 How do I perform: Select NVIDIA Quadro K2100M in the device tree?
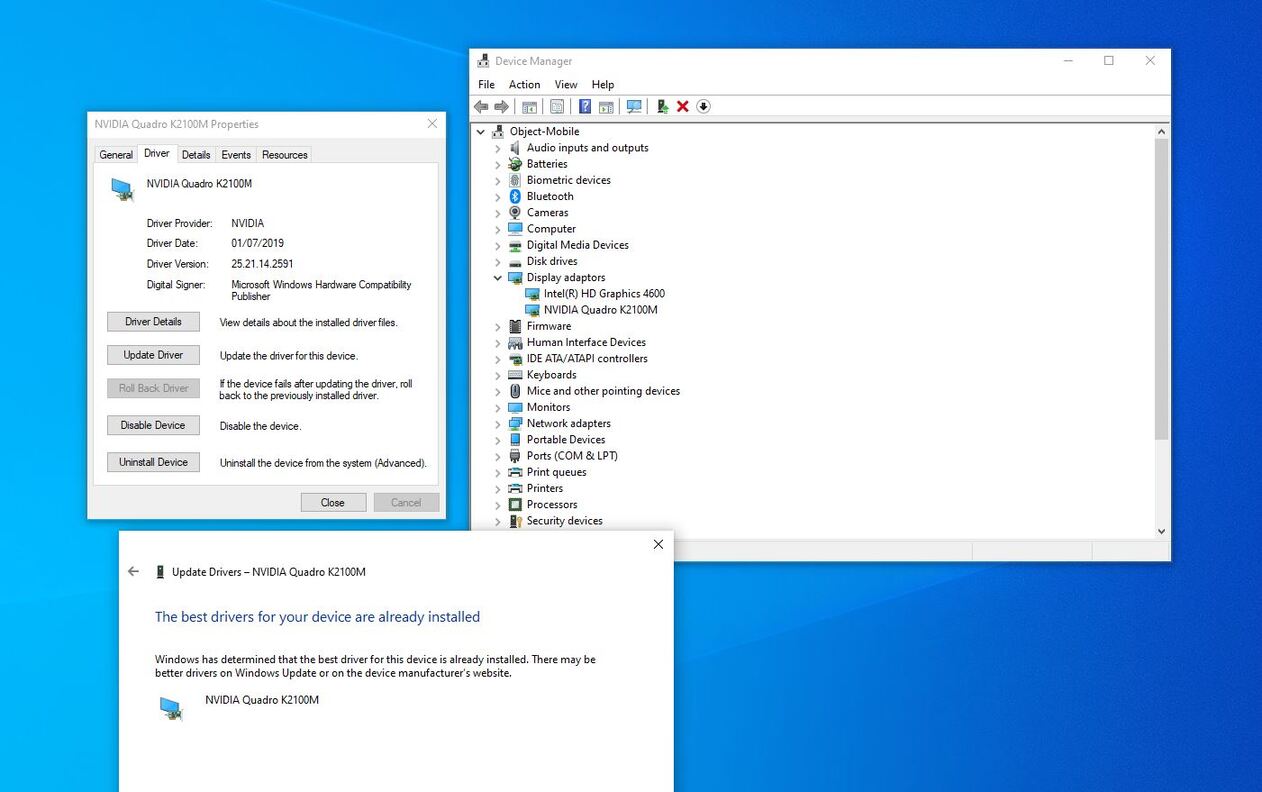pyautogui.click(x=600, y=310)
